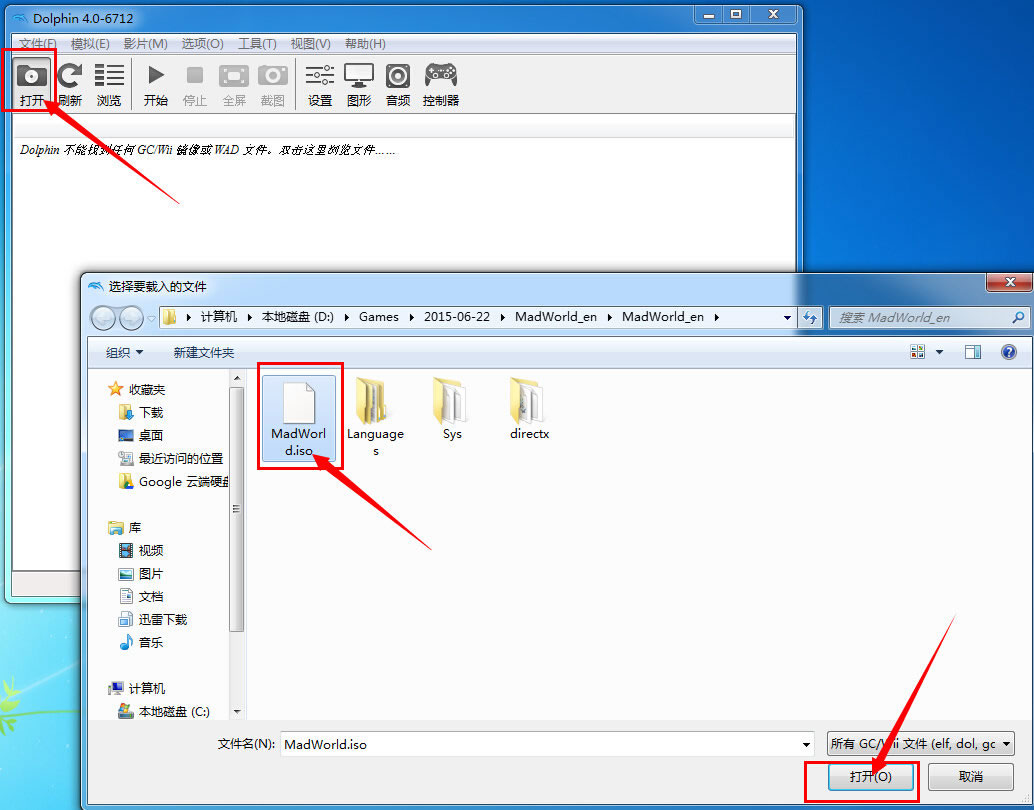This screenshot has height=810, width=1034.
Task: Go back with the dialog Back arrow
Action: pyautogui.click(x=104, y=318)
